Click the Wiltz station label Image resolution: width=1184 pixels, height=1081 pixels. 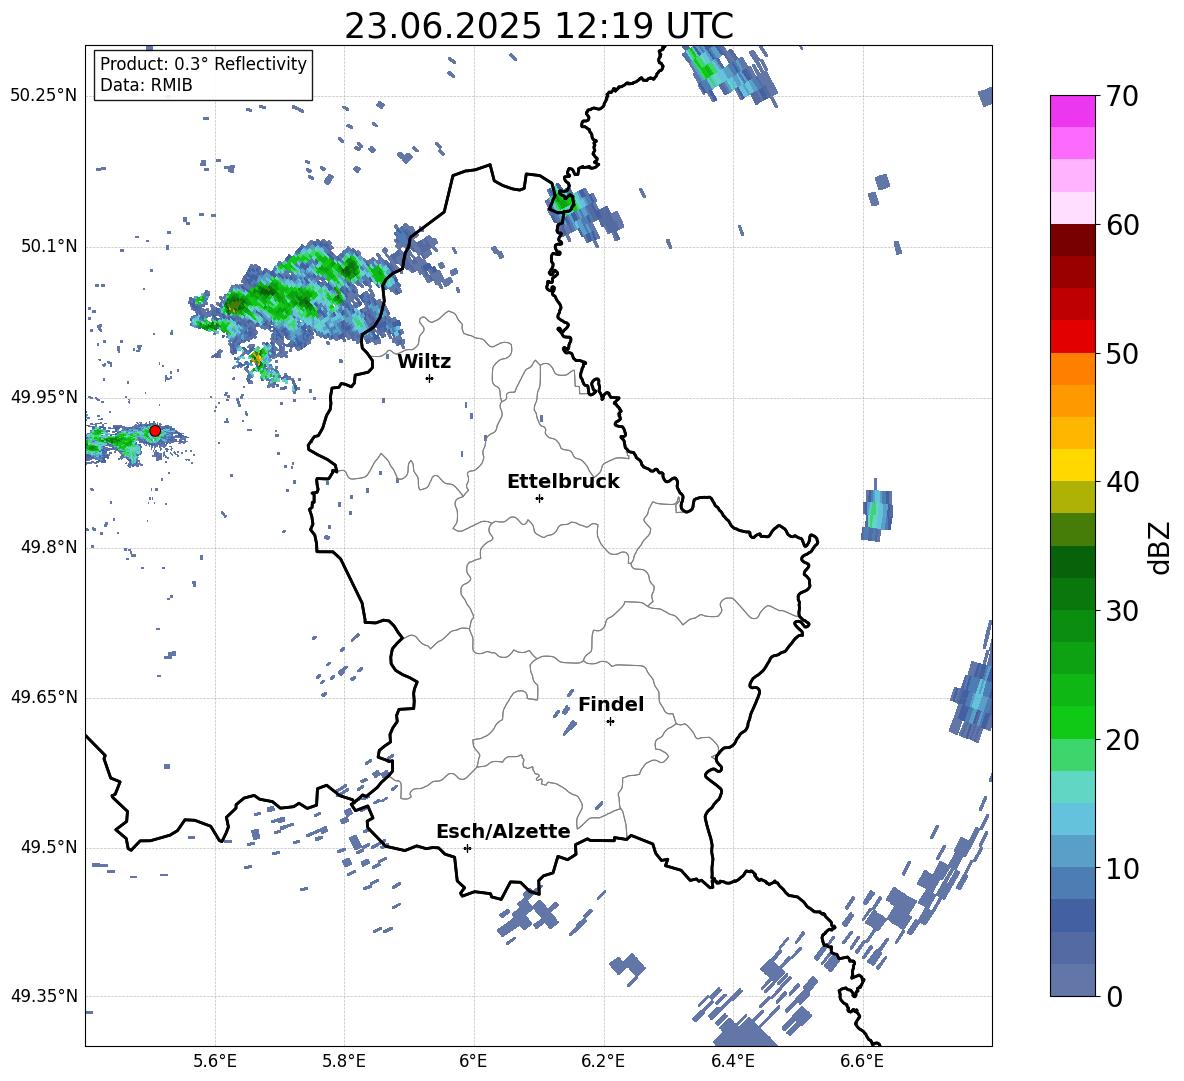coord(424,362)
